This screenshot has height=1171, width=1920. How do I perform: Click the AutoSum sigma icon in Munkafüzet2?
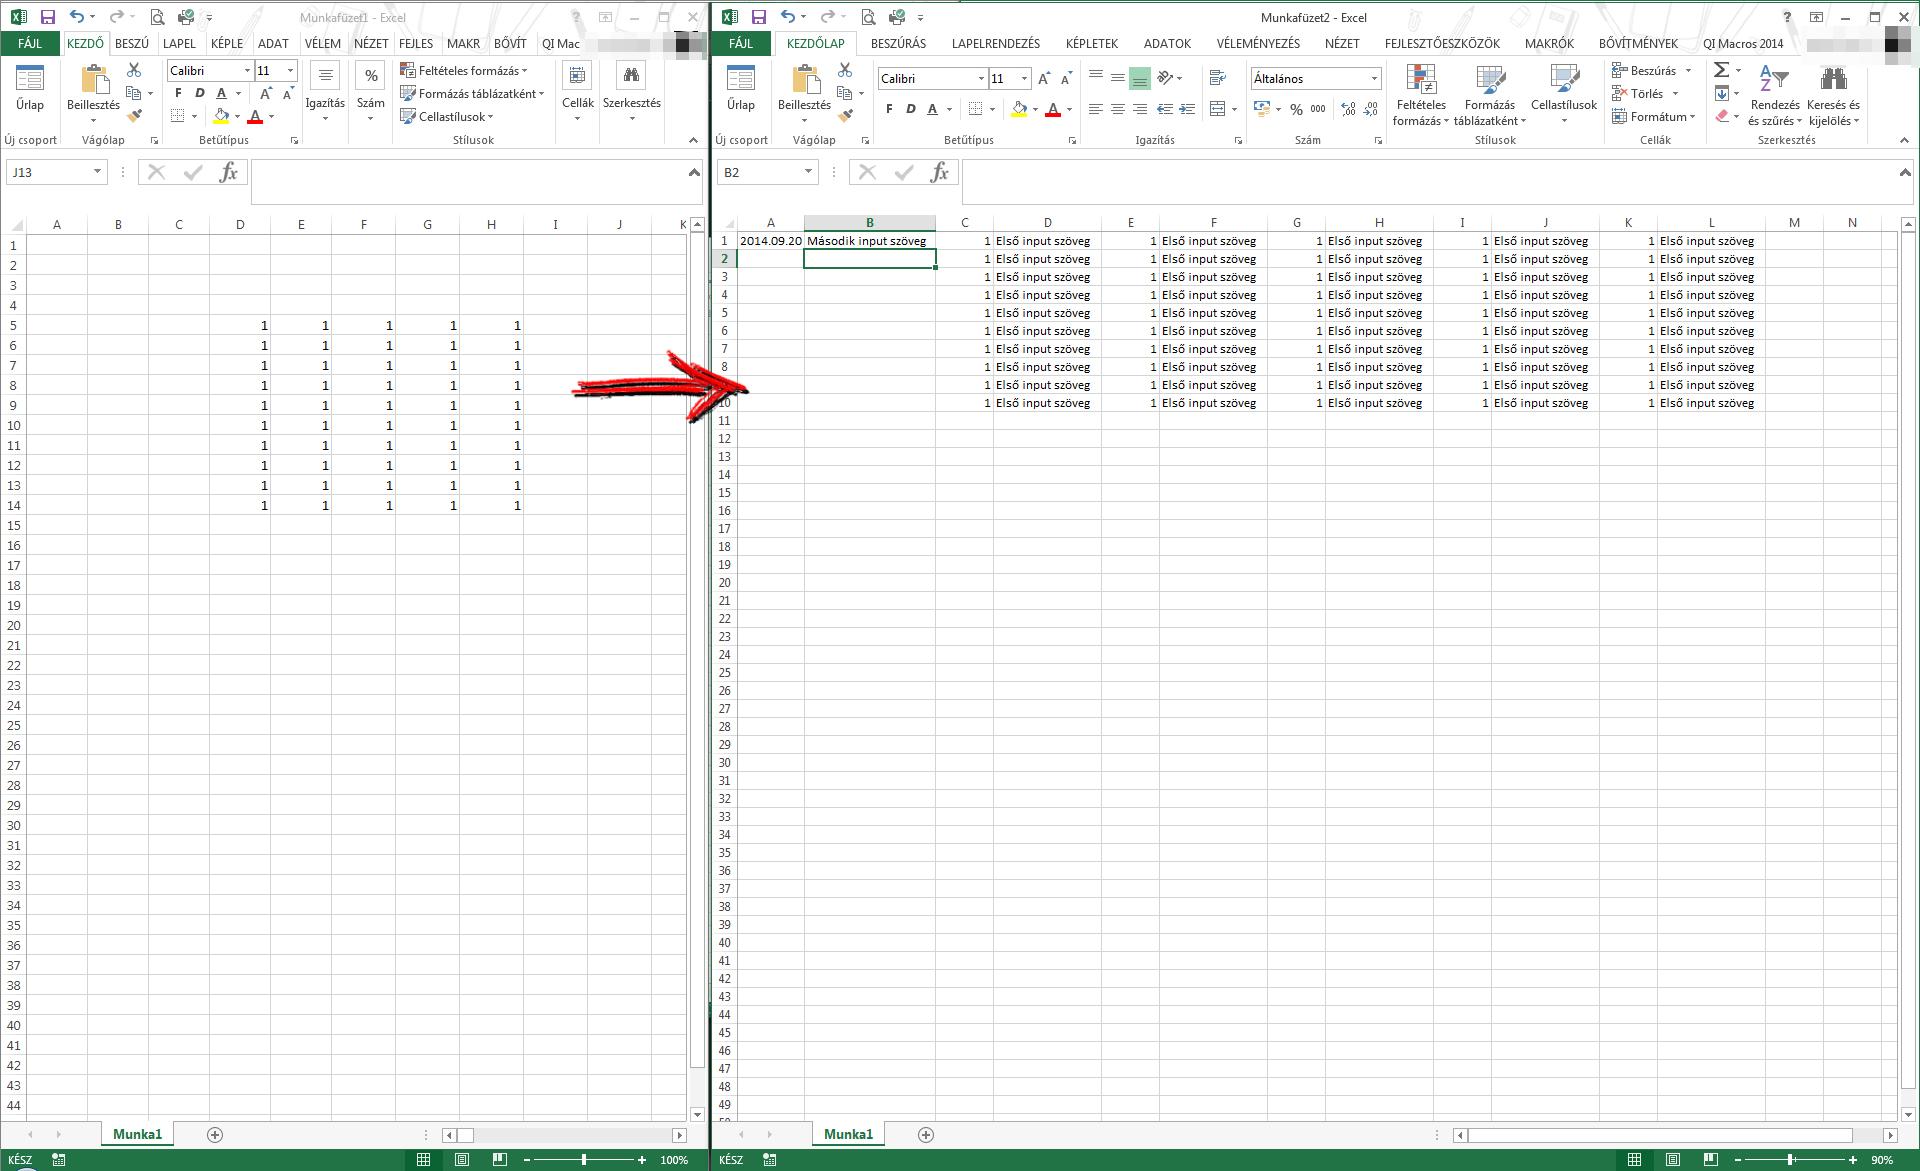(1721, 70)
